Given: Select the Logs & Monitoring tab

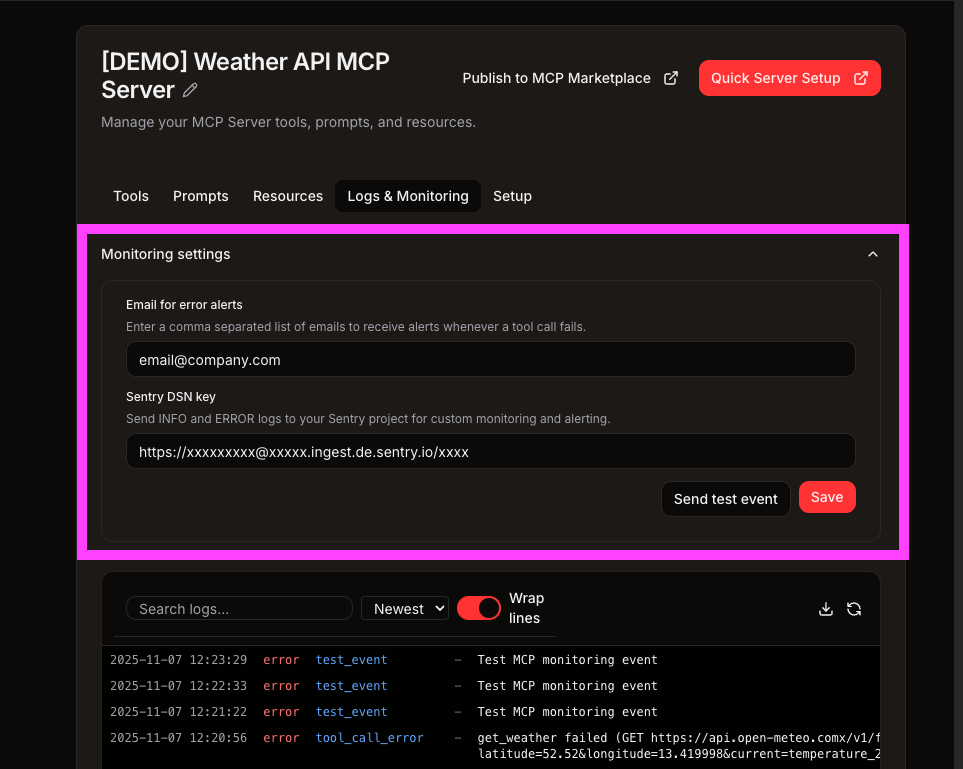Looking at the screenshot, I should 407,196.
